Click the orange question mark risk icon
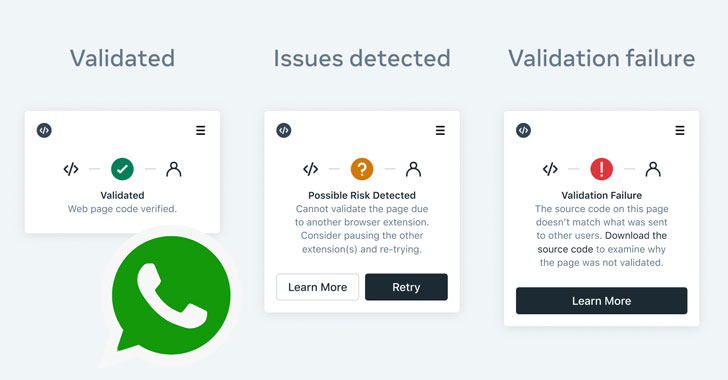Screen dimensions: 728x380 pyautogui.click(x=362, y=169)
